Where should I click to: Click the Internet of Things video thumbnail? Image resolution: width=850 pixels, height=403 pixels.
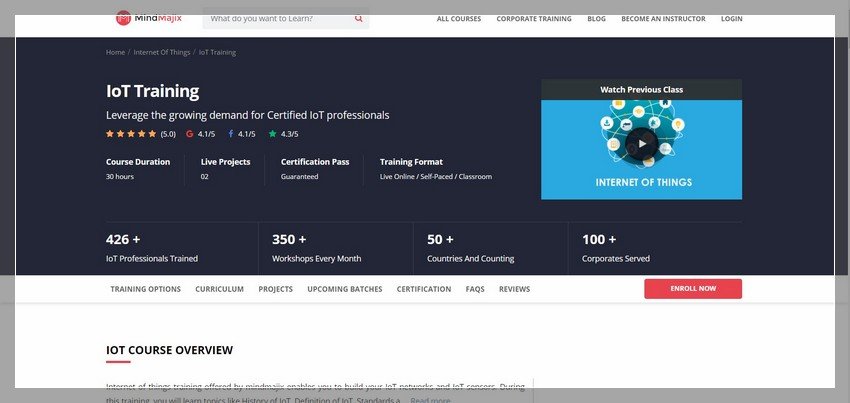pyautogui.click(x=641, y=150)
